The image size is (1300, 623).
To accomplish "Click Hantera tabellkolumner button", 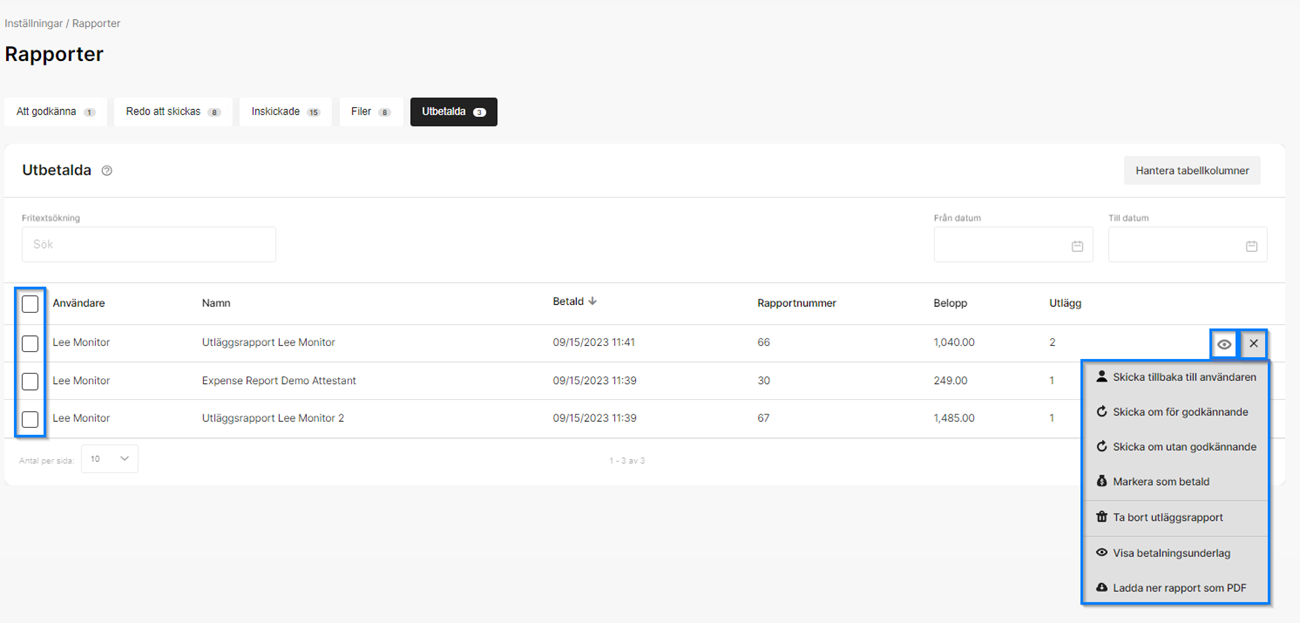I will [1192, 171].
